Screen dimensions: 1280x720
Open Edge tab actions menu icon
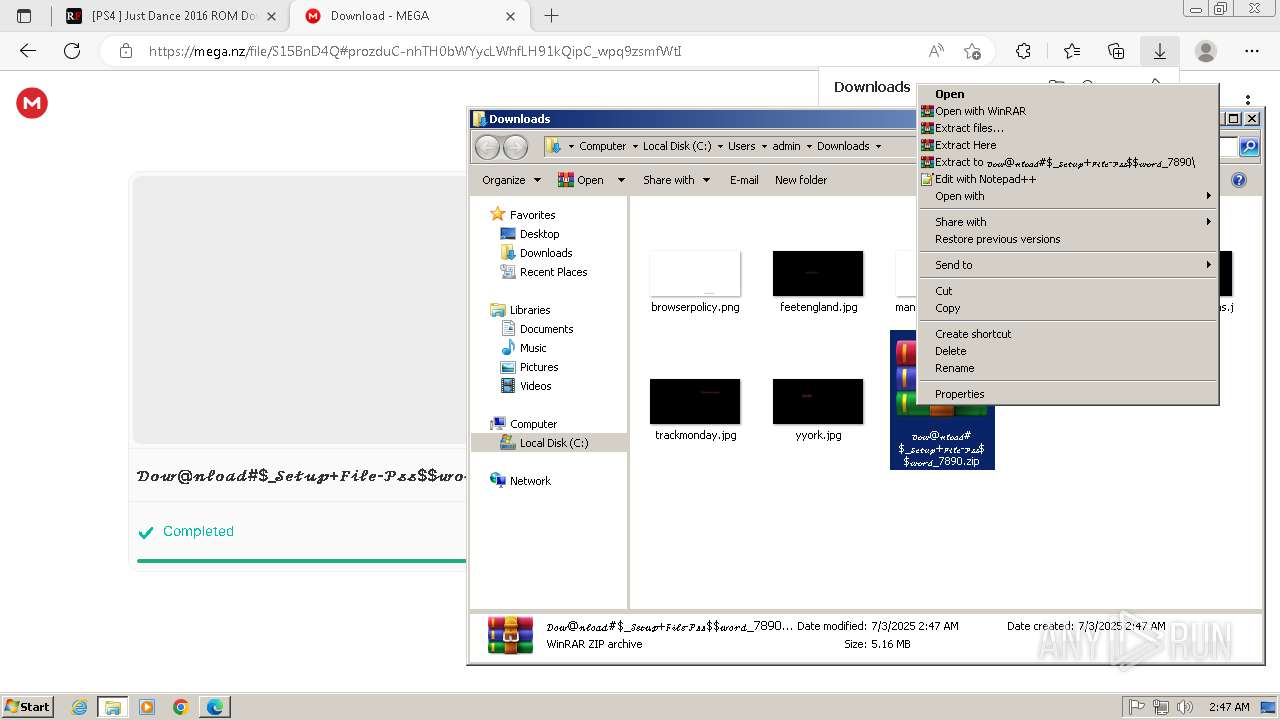(x=24, y=16)
